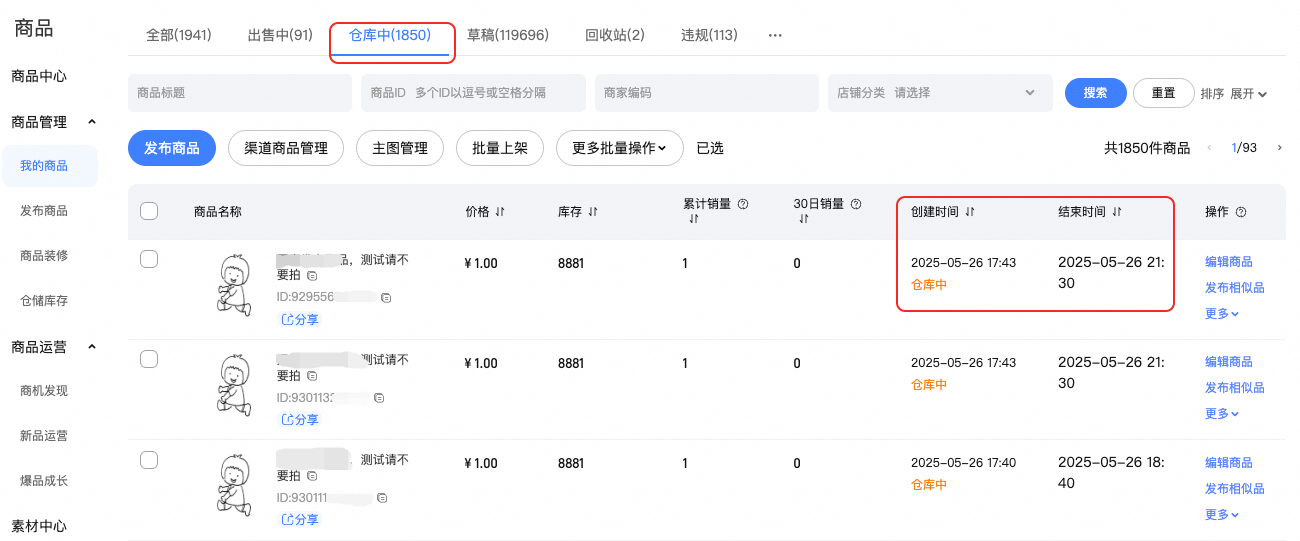1300x541 pixels.
Task: Check the first product row checkbox
Action: point(149,259)
